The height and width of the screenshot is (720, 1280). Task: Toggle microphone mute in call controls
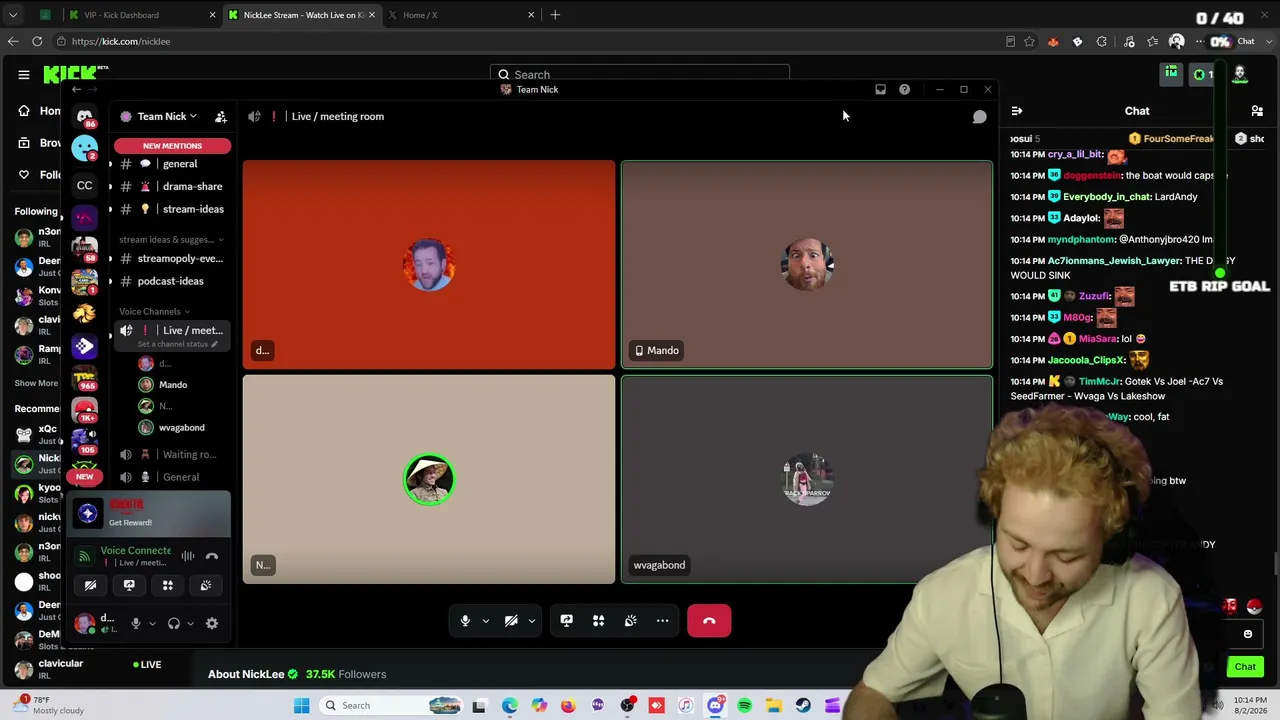click(465, 621)
